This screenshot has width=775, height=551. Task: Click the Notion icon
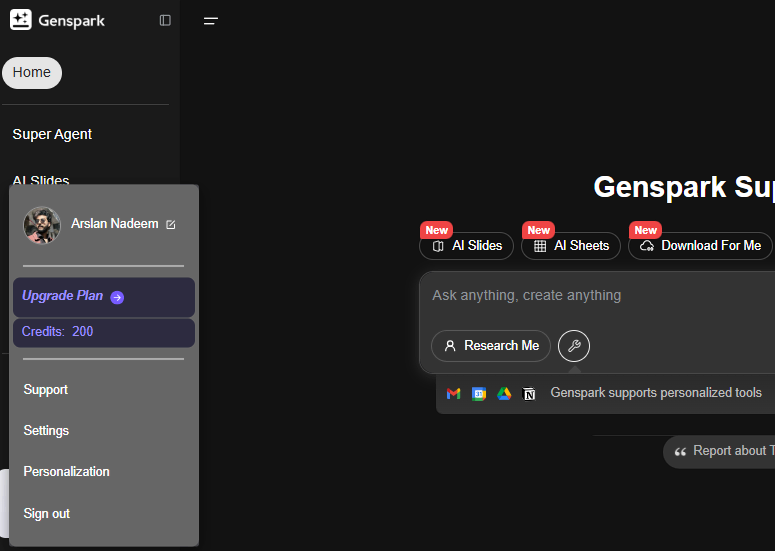(x=529, y=394)
